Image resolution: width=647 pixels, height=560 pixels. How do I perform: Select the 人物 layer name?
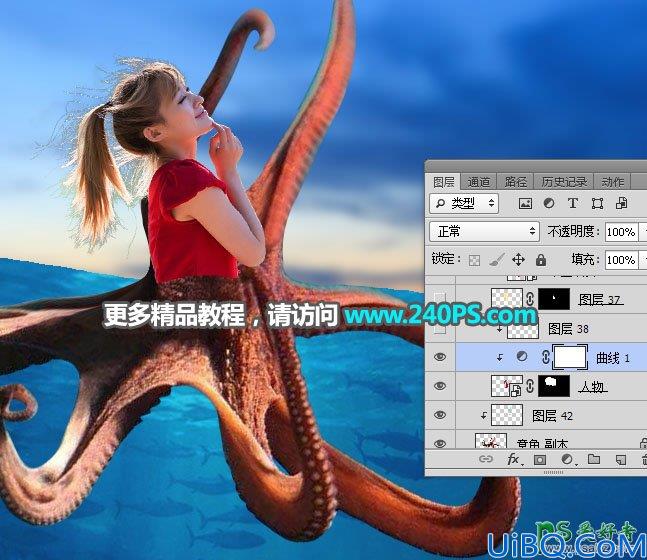coord(593,387)
